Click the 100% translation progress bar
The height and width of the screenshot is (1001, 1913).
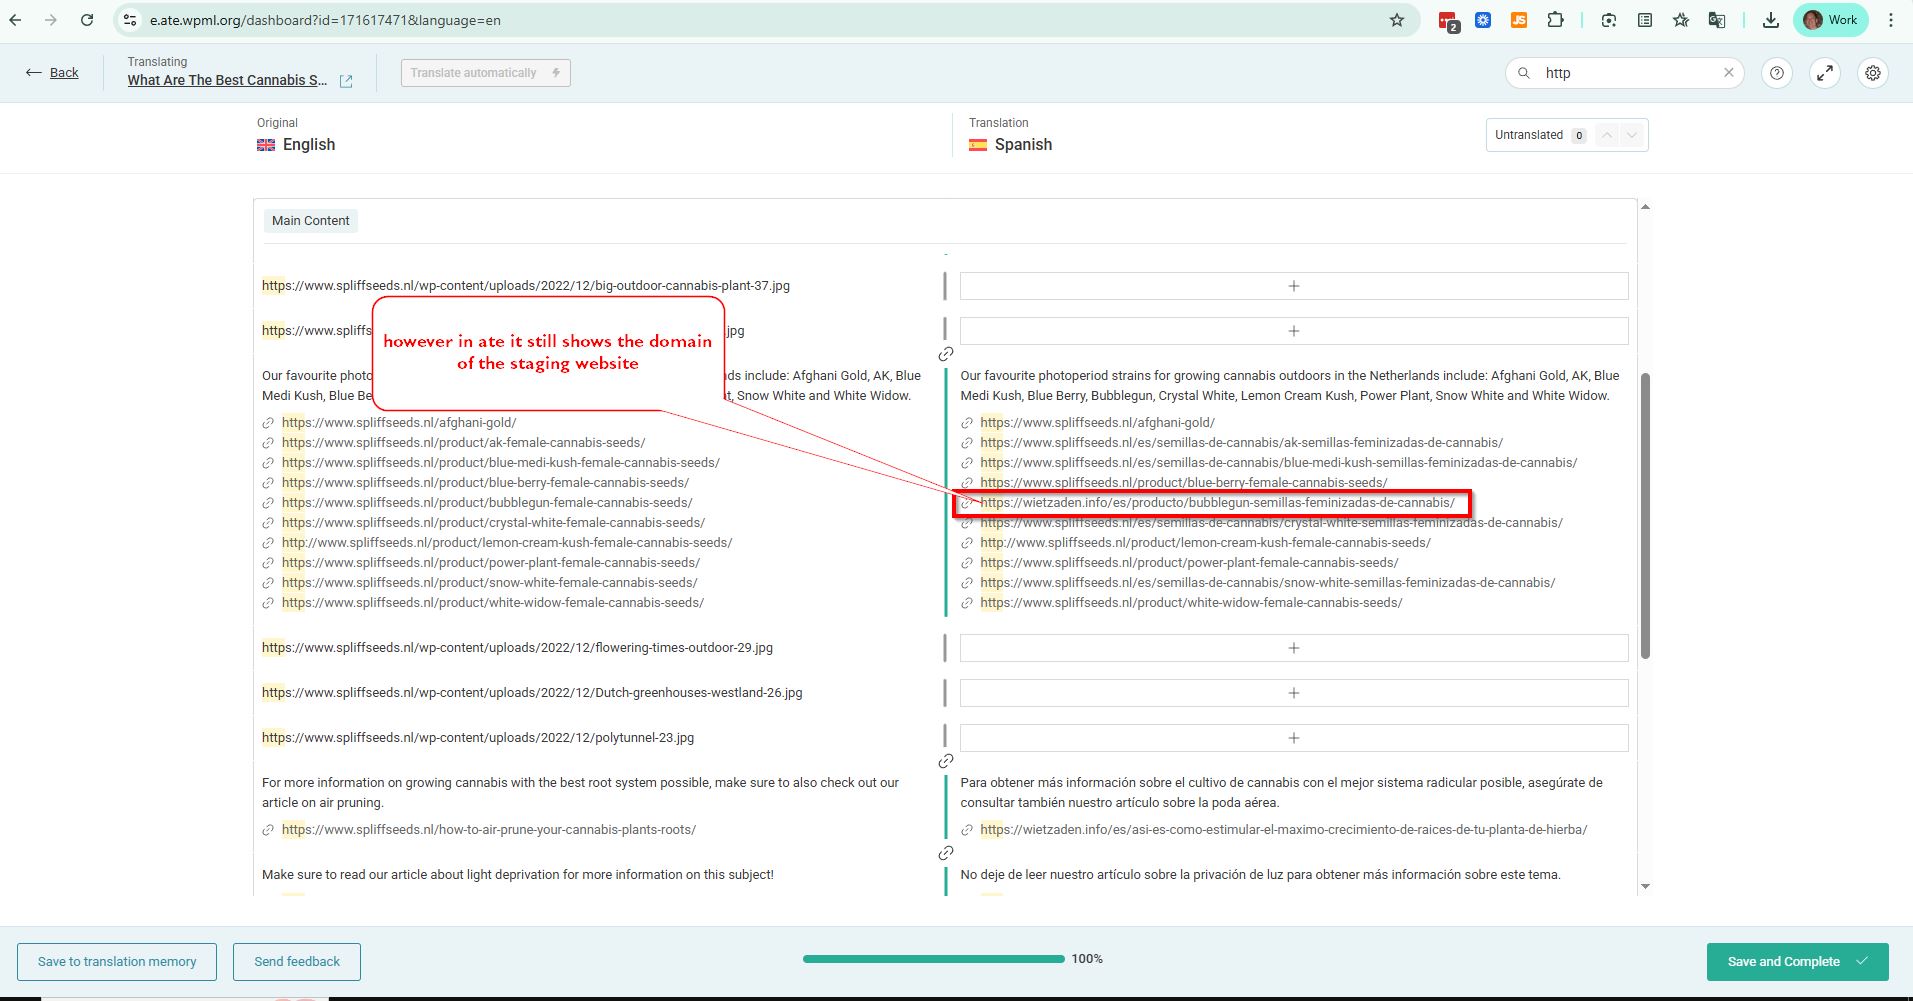(x=934, y=959)
